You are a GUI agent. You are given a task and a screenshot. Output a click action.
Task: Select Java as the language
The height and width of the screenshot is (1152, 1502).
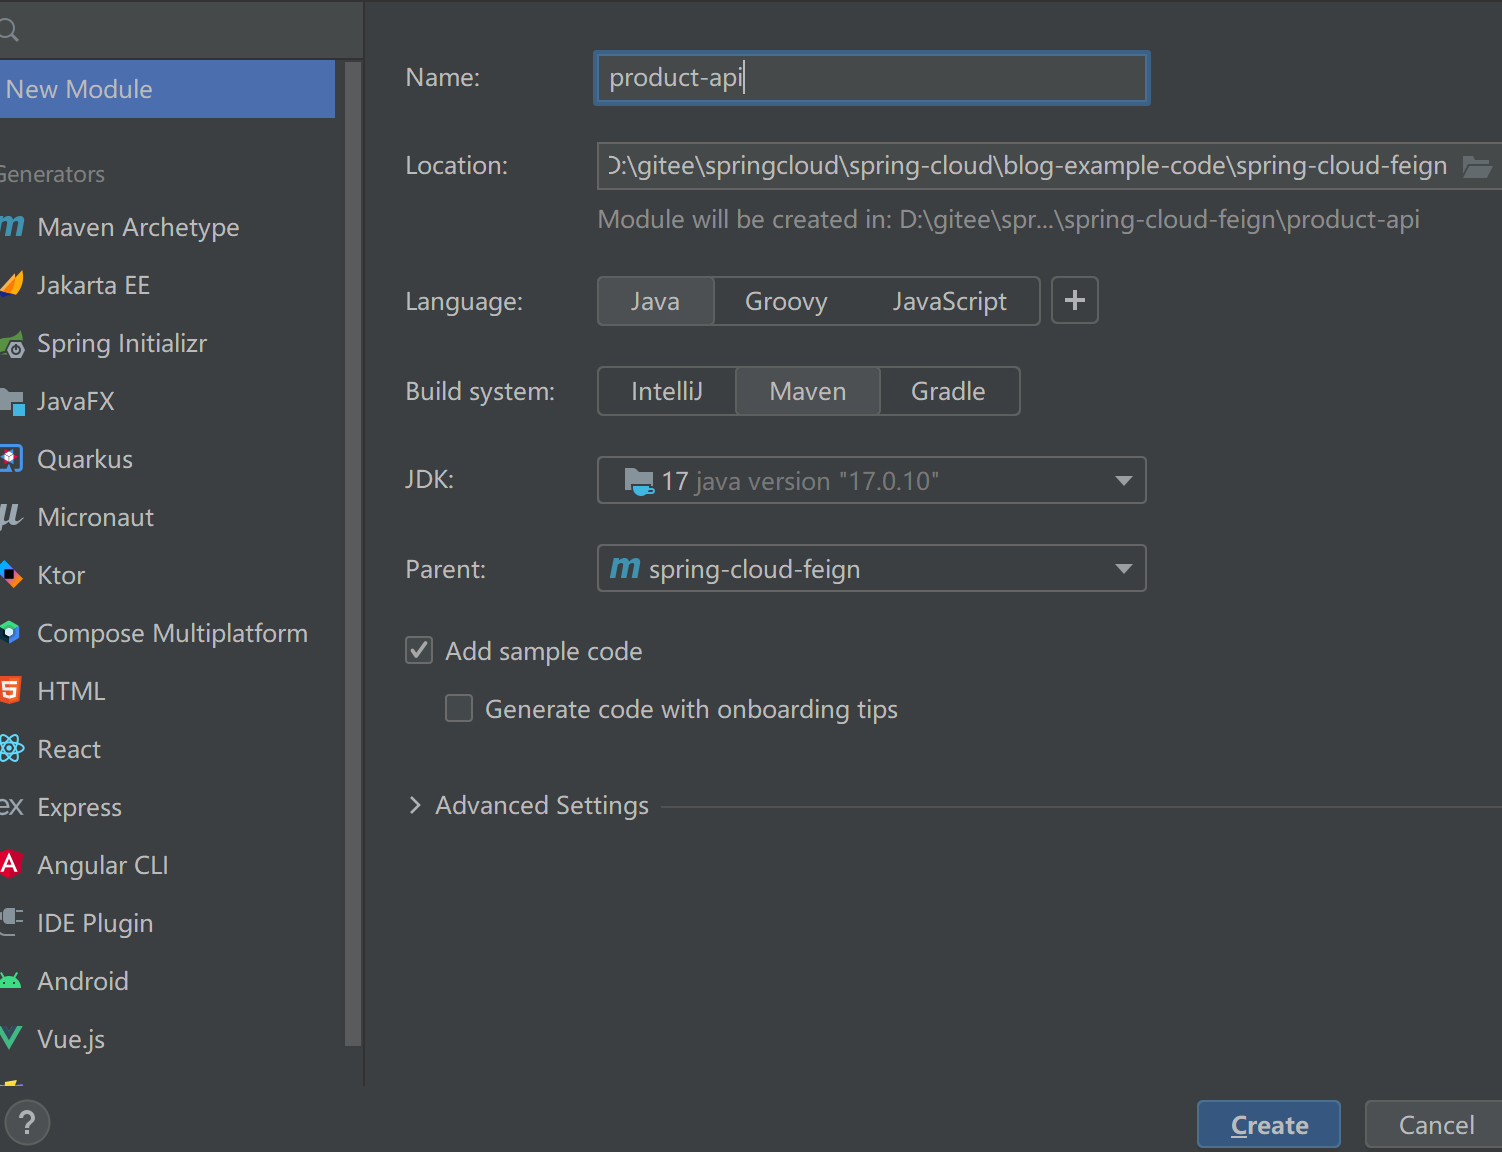(x=655, y=301)
